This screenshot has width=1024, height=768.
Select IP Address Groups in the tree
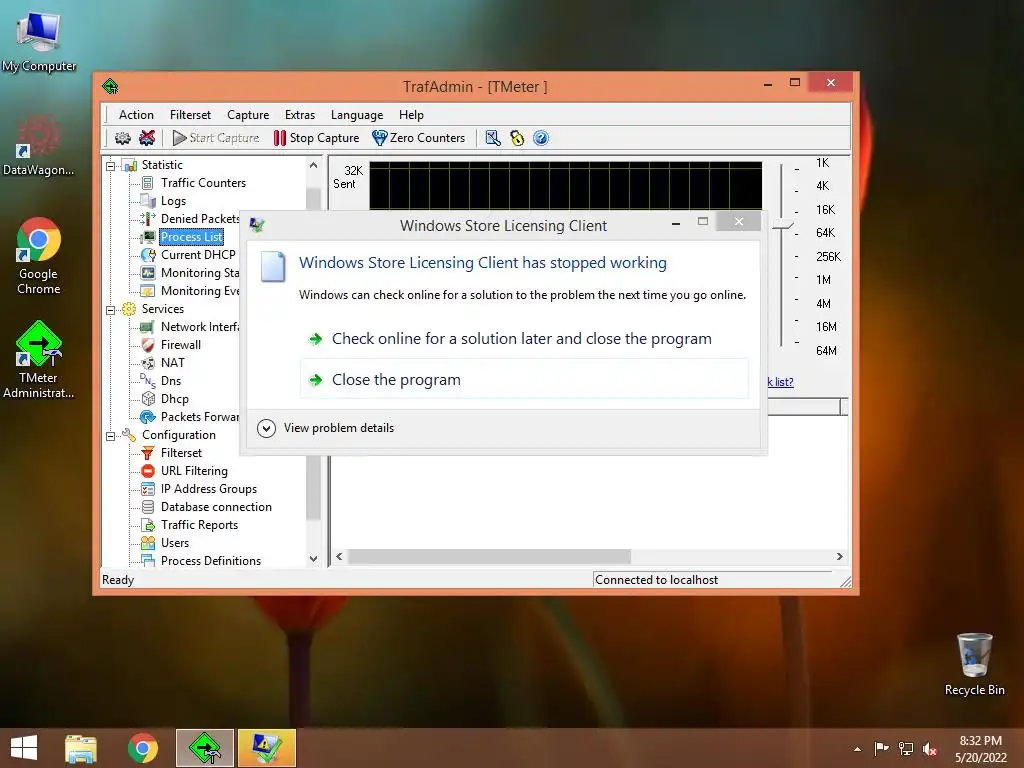(208, 489)
